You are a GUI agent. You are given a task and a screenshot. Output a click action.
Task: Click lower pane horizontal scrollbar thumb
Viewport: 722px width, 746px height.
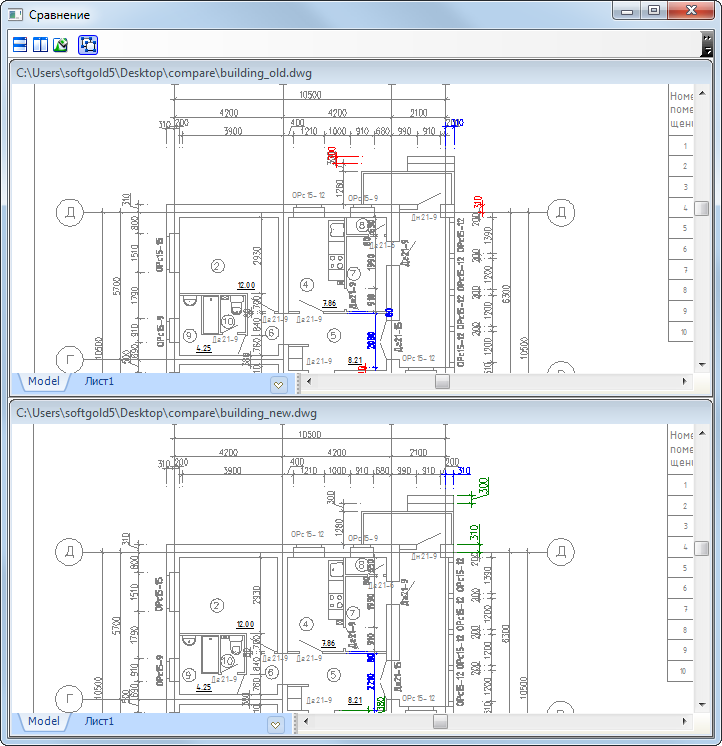tap(441, 721)
